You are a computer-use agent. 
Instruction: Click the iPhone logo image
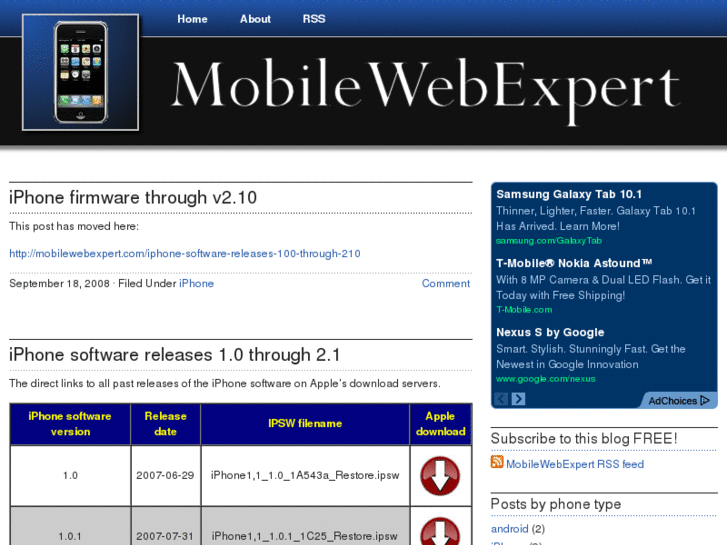(x=80, y=72)
